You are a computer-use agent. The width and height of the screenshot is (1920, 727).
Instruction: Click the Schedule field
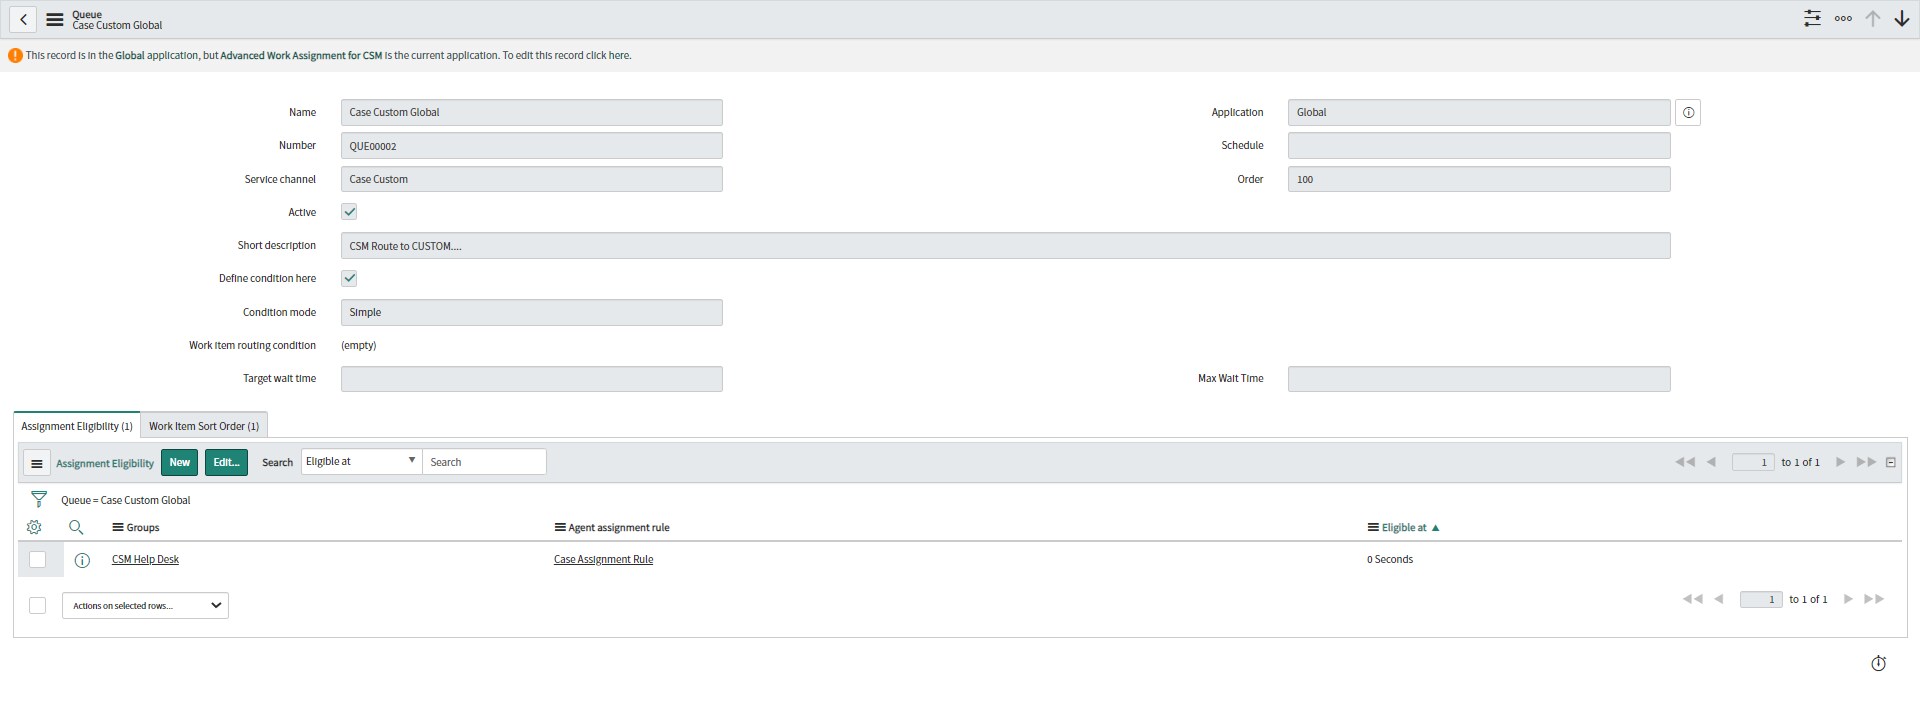pos(1479,146)
